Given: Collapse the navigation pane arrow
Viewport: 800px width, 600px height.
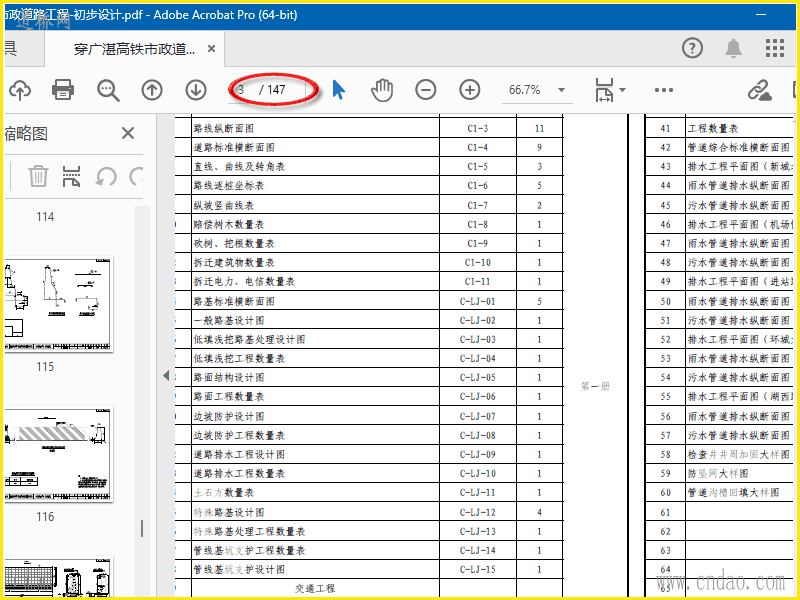Looking at the screenshot, I should coord(166,376).
